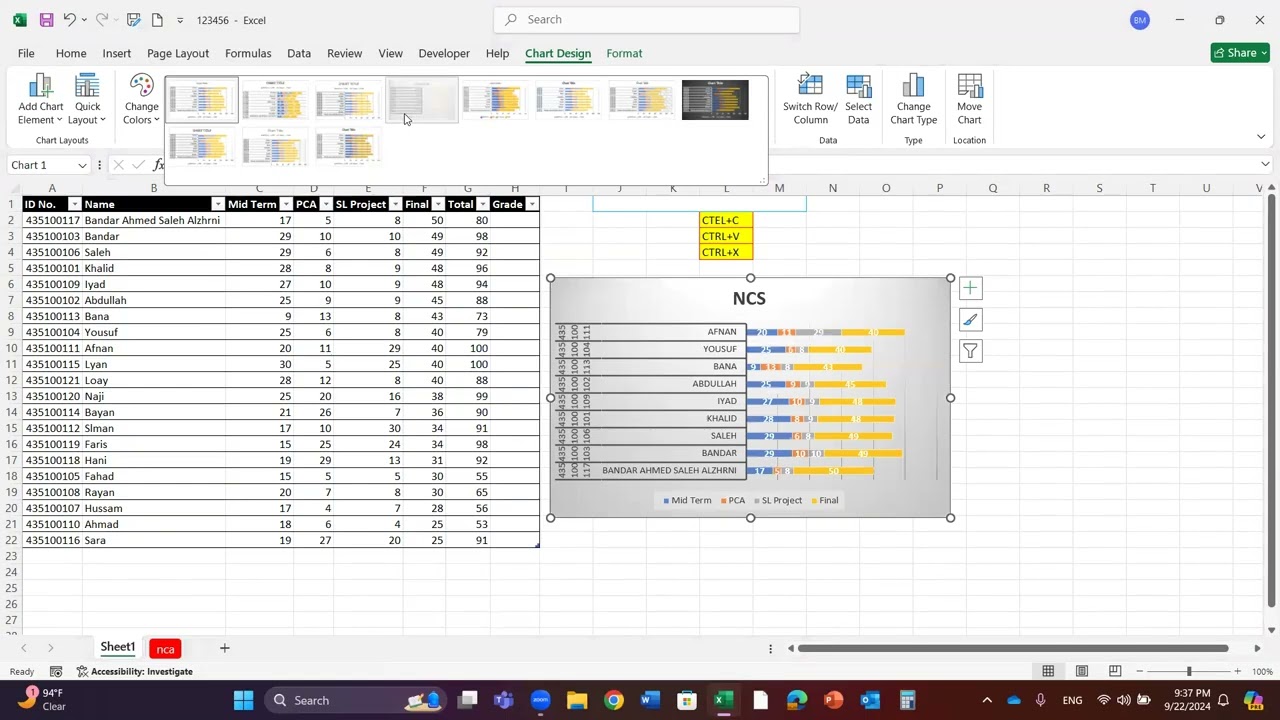Open Zoom from taskbar

coord(540,700)
